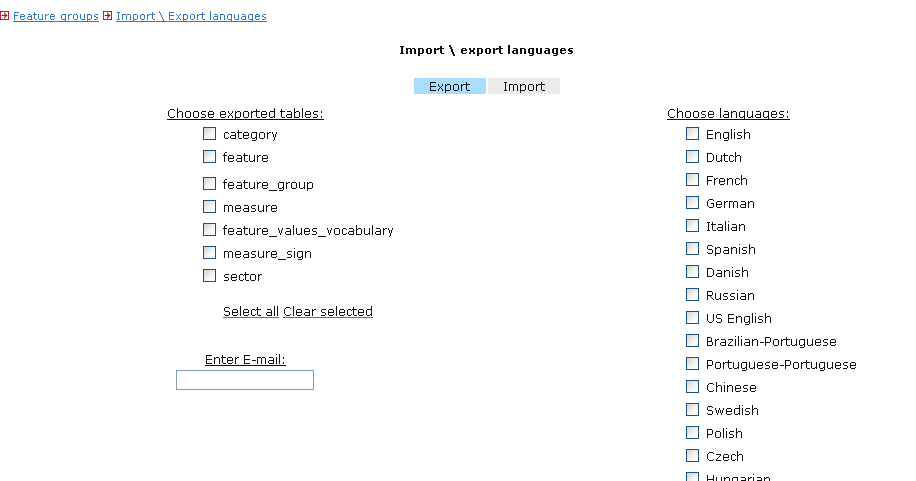Enable the feature_values_vocabulary checkbox
This screenshot has width=916, height=481.
click(x=209, y=230)
